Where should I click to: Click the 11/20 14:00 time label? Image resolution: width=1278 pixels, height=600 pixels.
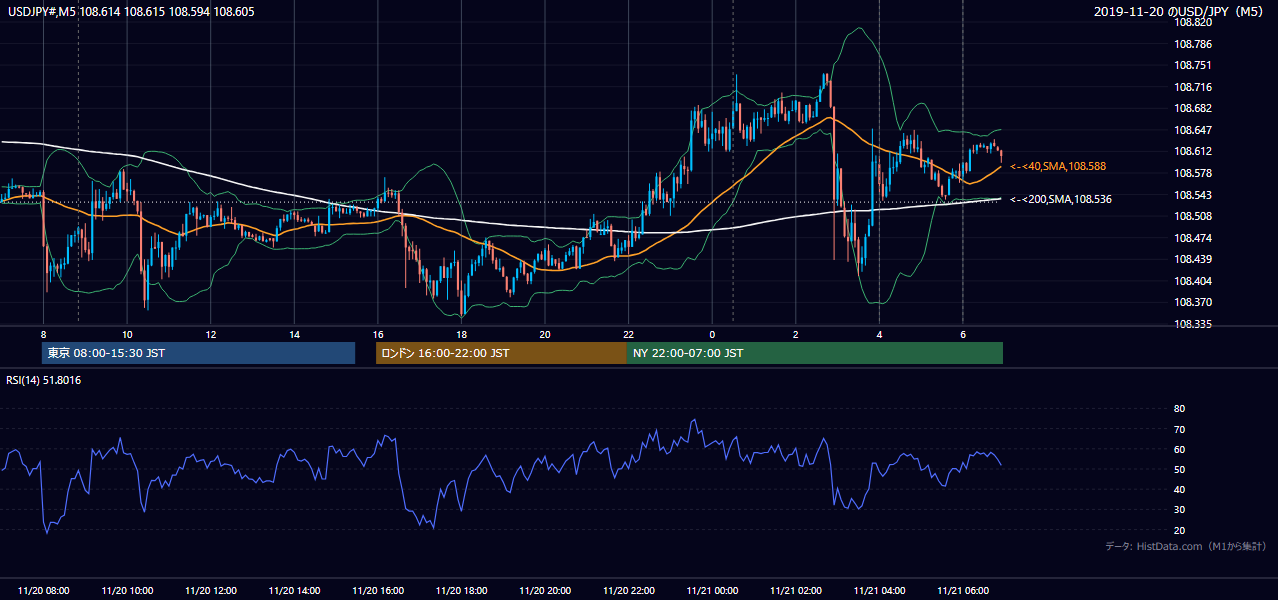point(295,591)
